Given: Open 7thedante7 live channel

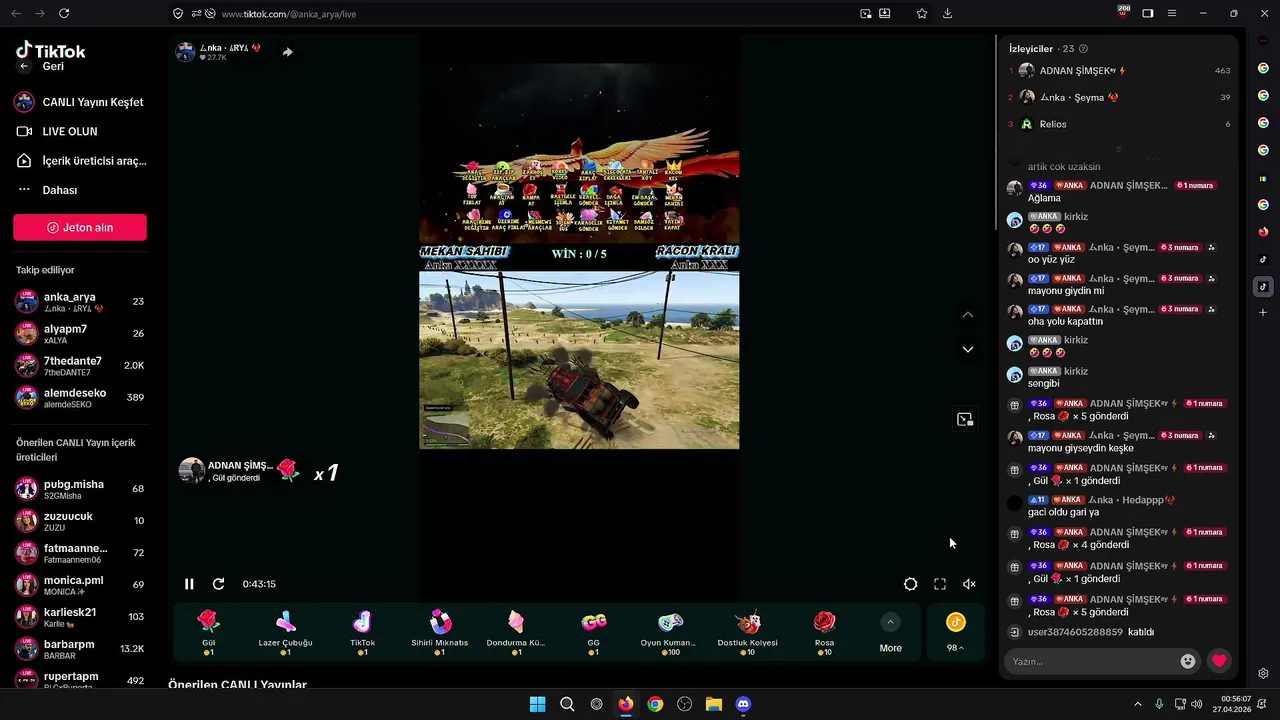Looking at the screenshot, I should 80,366.
